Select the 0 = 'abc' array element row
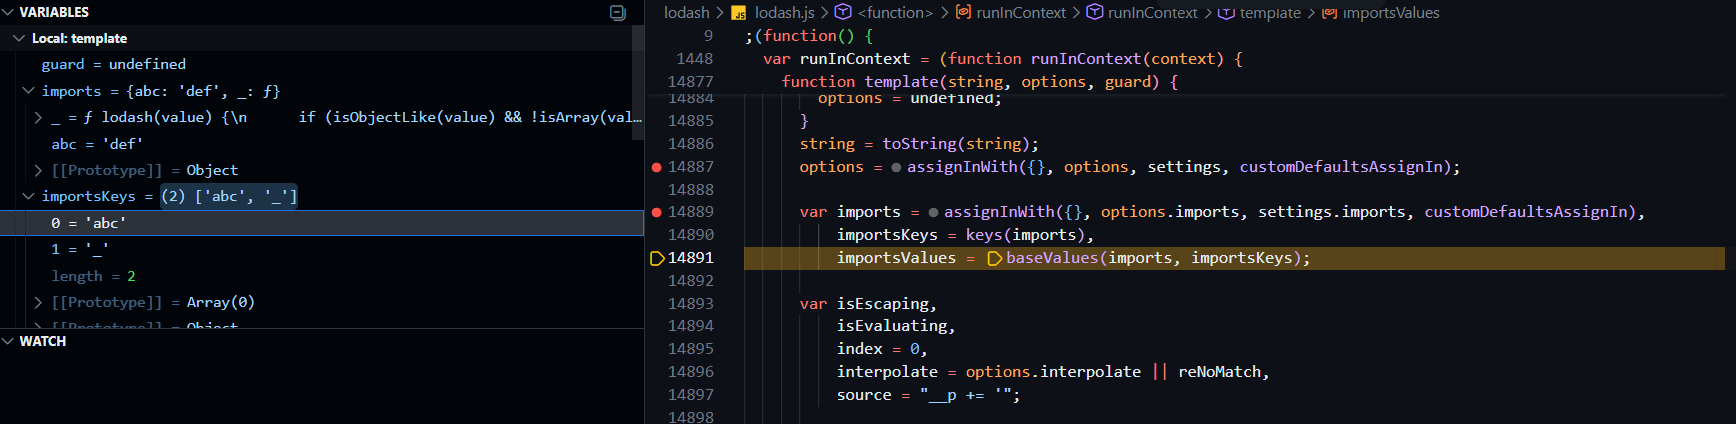 [x=321, y=223]
